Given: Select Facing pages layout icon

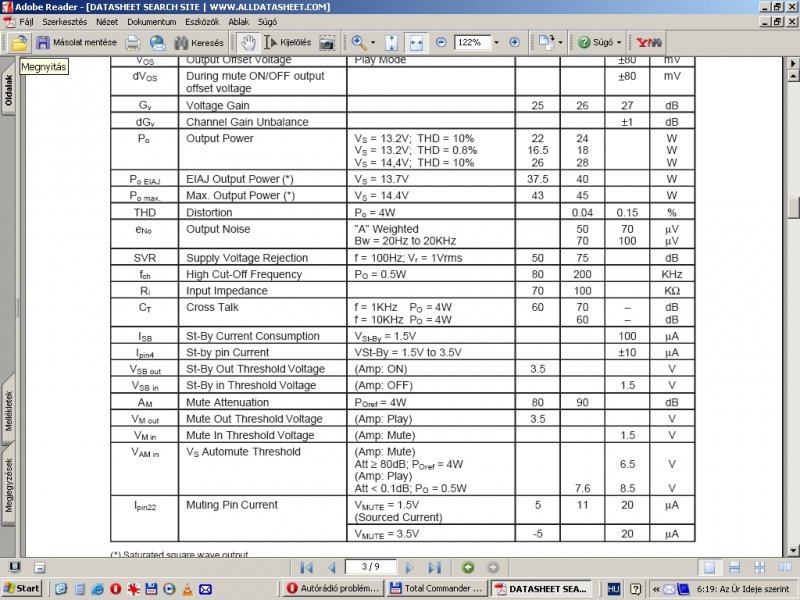Looking at the screenshot, I should (785, 567).
